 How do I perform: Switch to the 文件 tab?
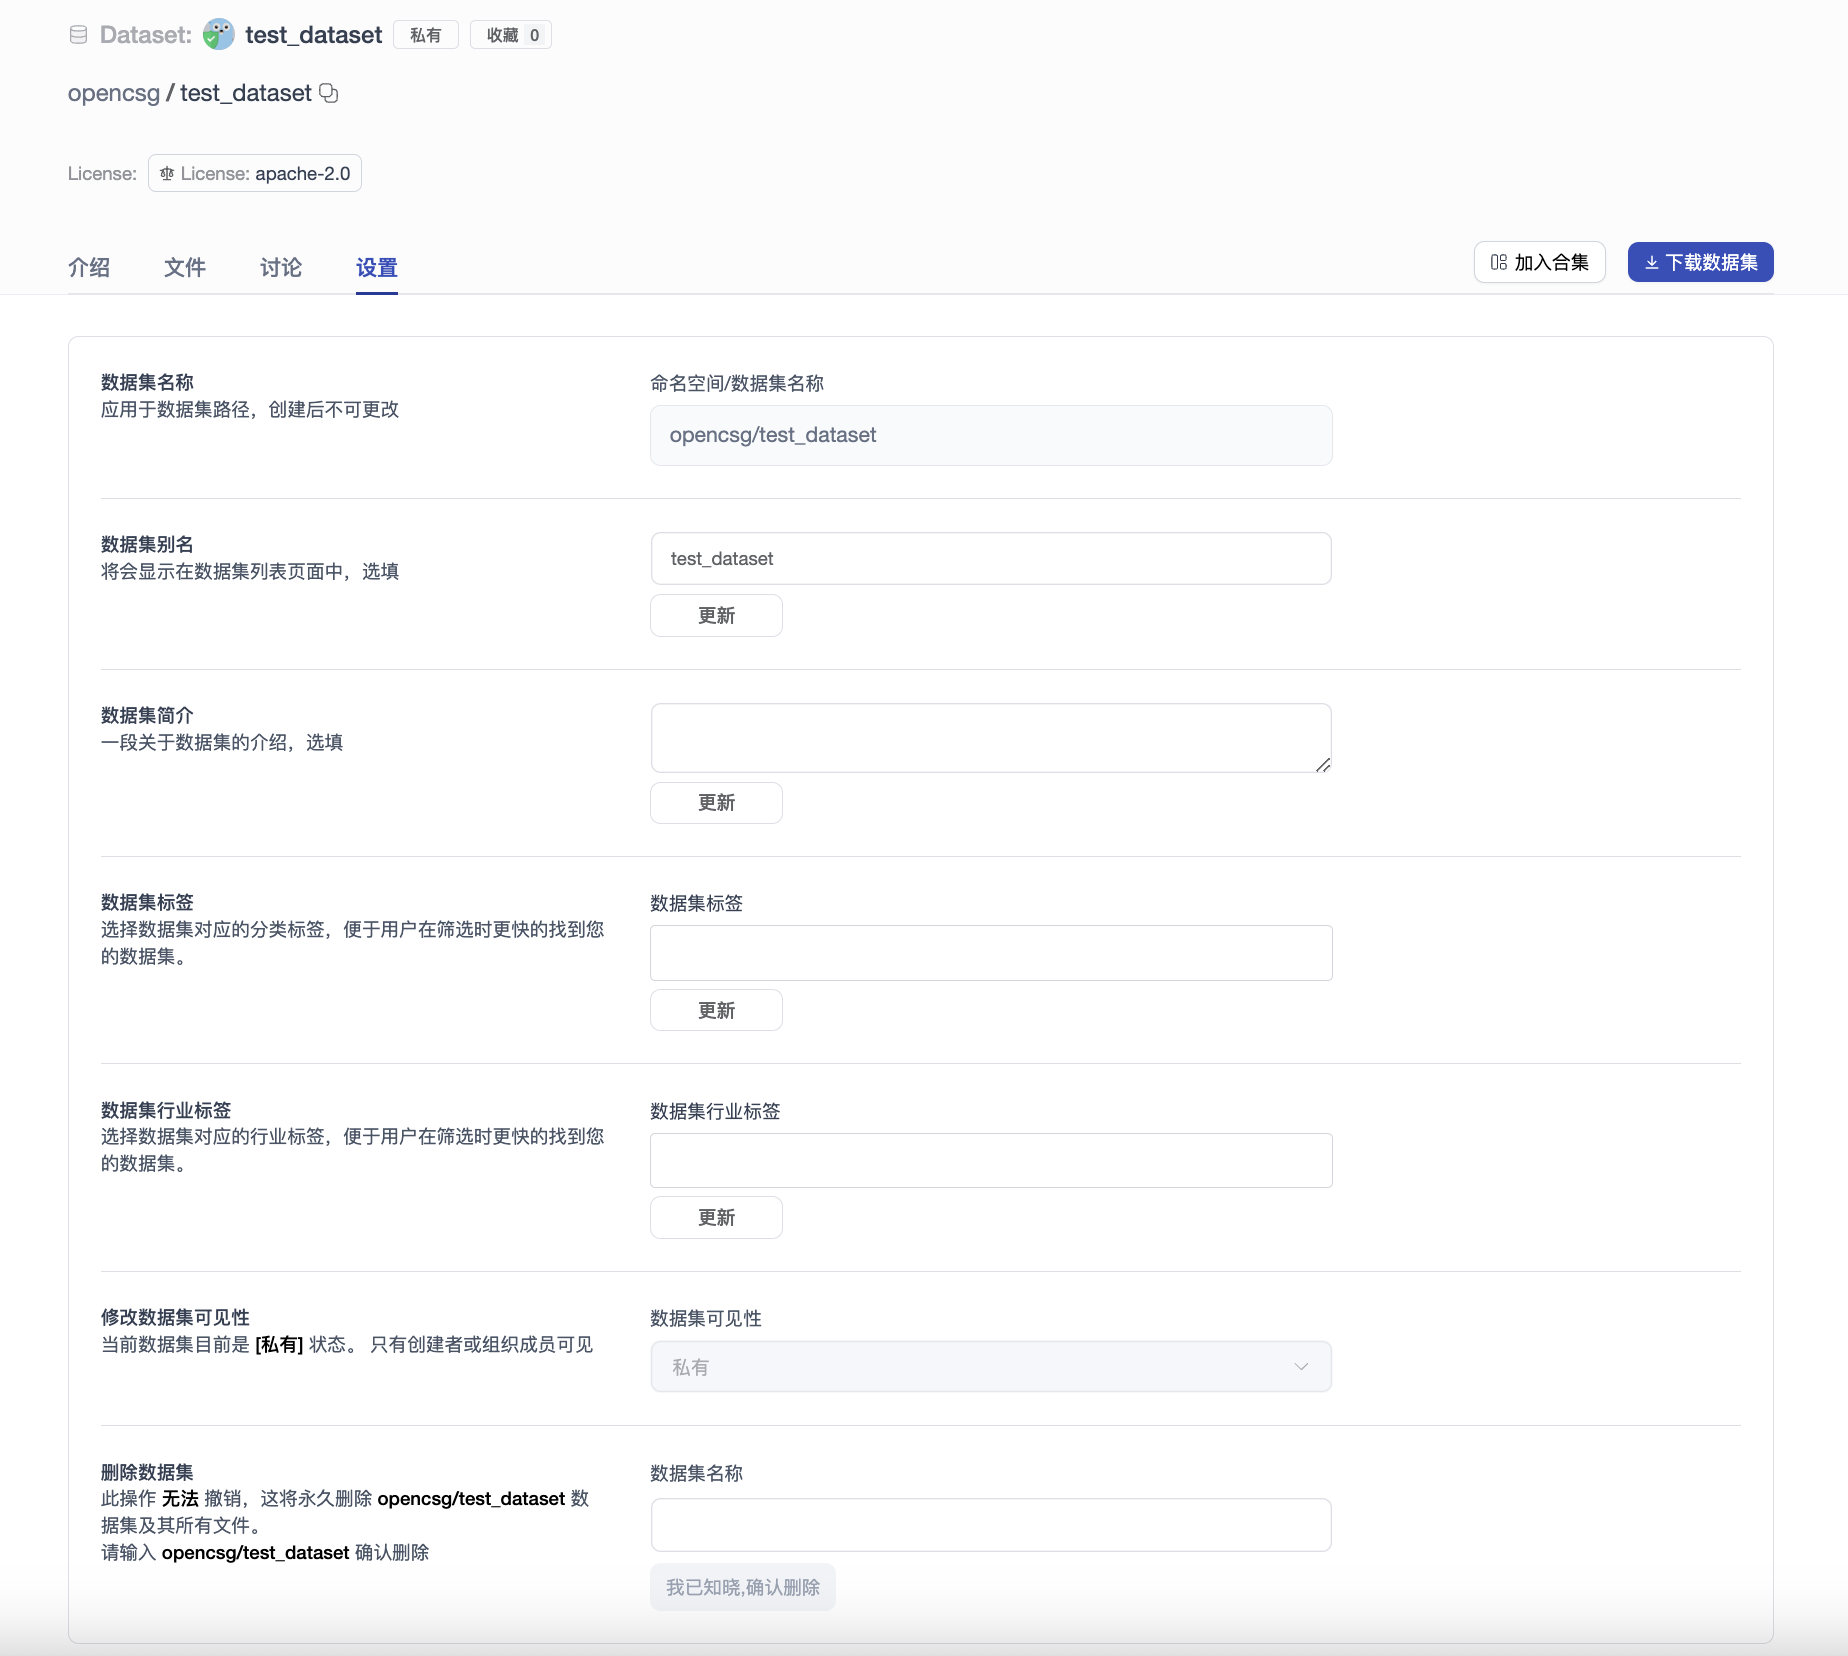coord(184,268)
